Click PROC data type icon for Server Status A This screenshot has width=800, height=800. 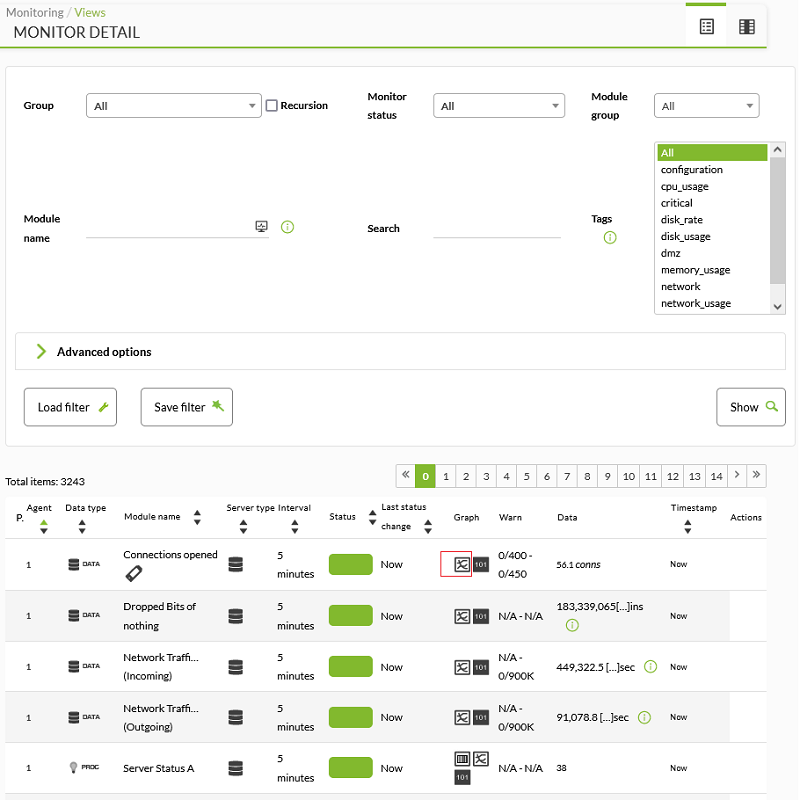pos(84,767)
